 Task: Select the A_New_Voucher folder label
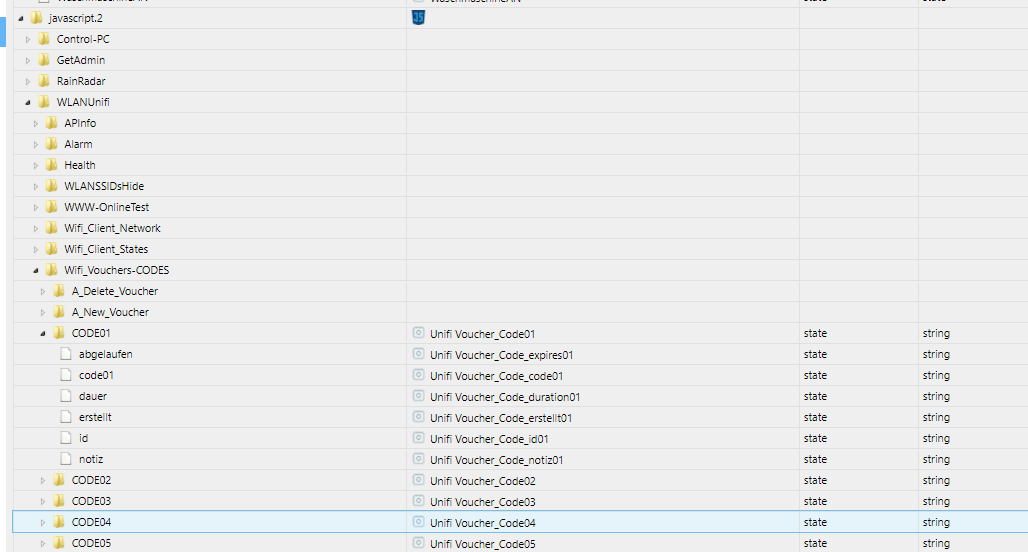pyautogui.click(x=110, y=312)
